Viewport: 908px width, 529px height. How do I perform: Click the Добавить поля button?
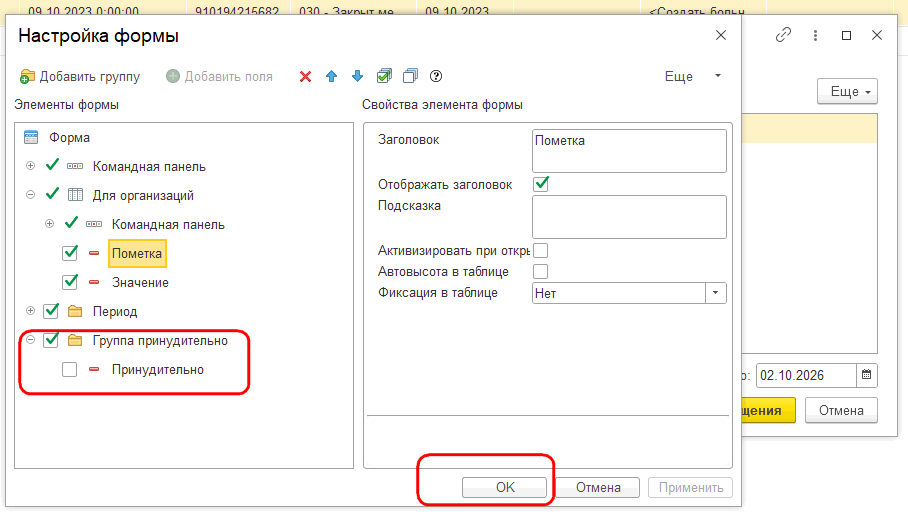click(219, 76)
